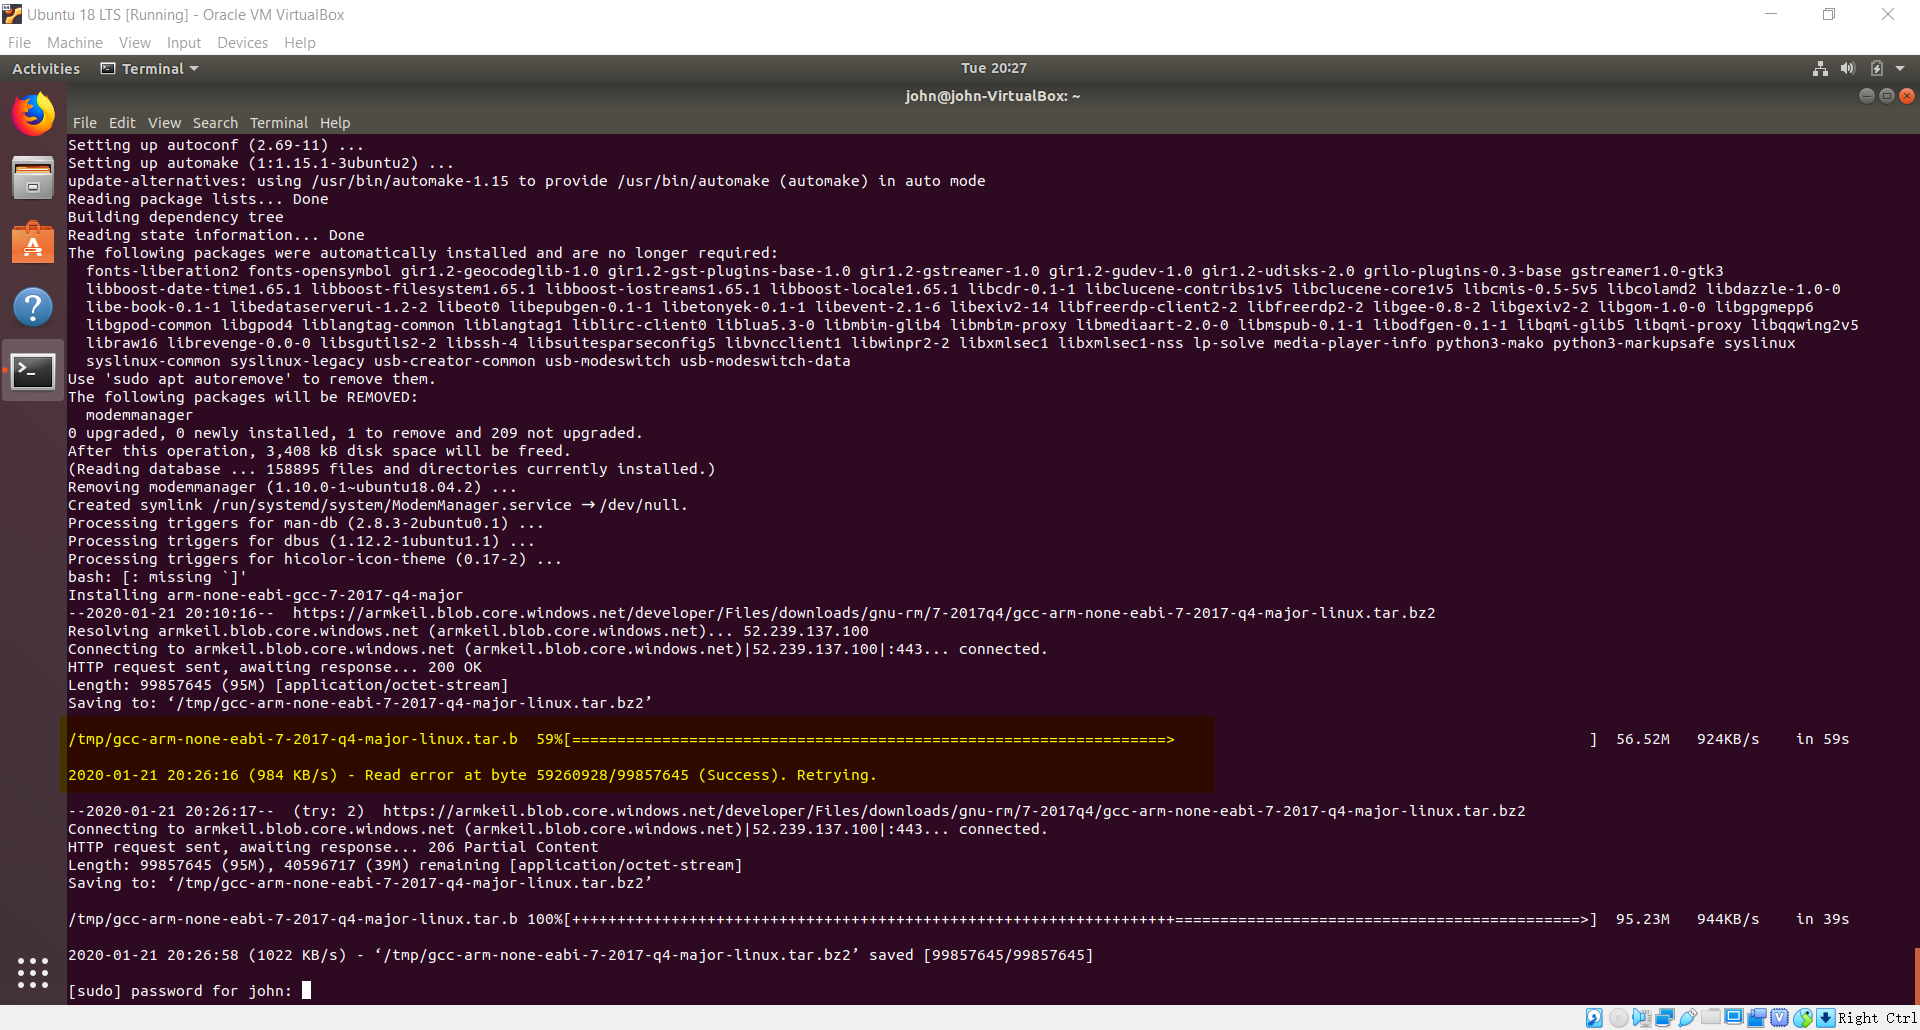This screenshot has width=1920, height=1030.
Task: Click the hard disk icon in VirtualBox status bar
Action: tap(1593, 1017)
